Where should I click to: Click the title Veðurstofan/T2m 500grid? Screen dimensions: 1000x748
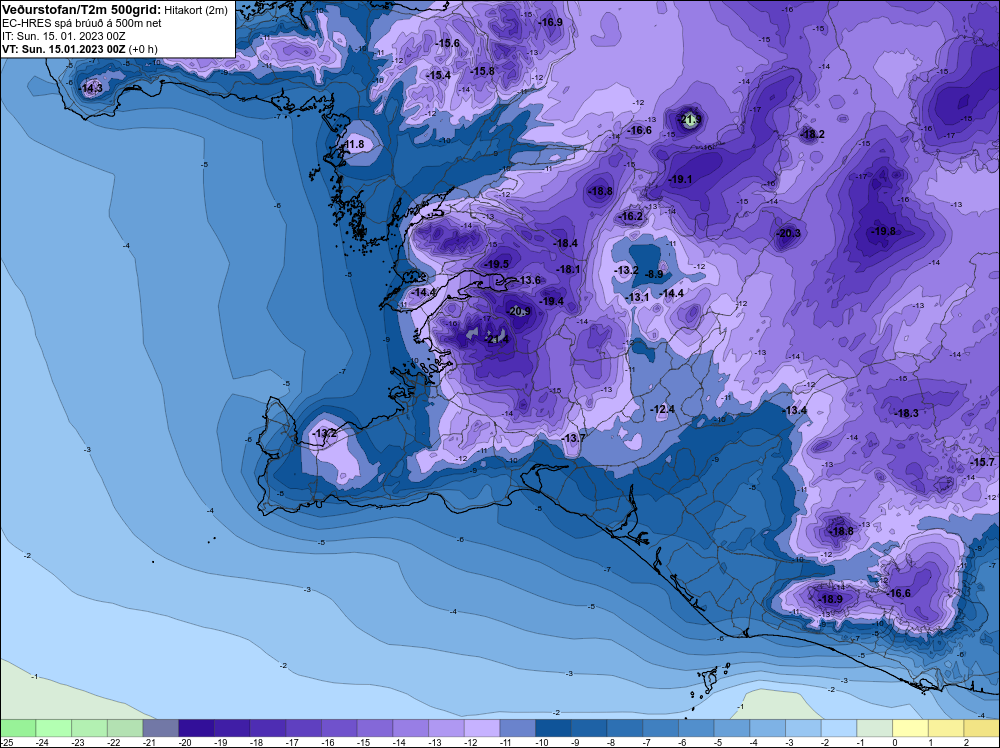82,10
